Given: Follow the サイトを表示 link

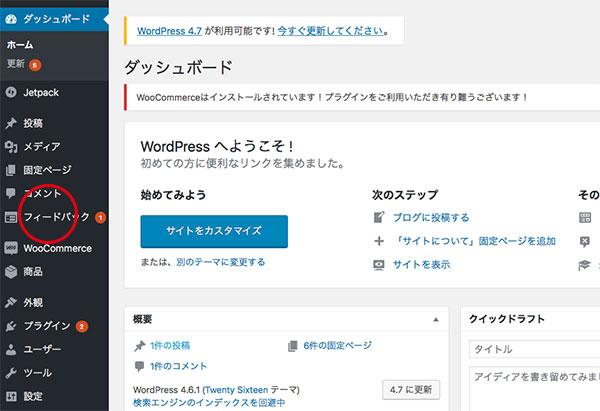Looking at the screenshot, I should [x=421, y=265].
